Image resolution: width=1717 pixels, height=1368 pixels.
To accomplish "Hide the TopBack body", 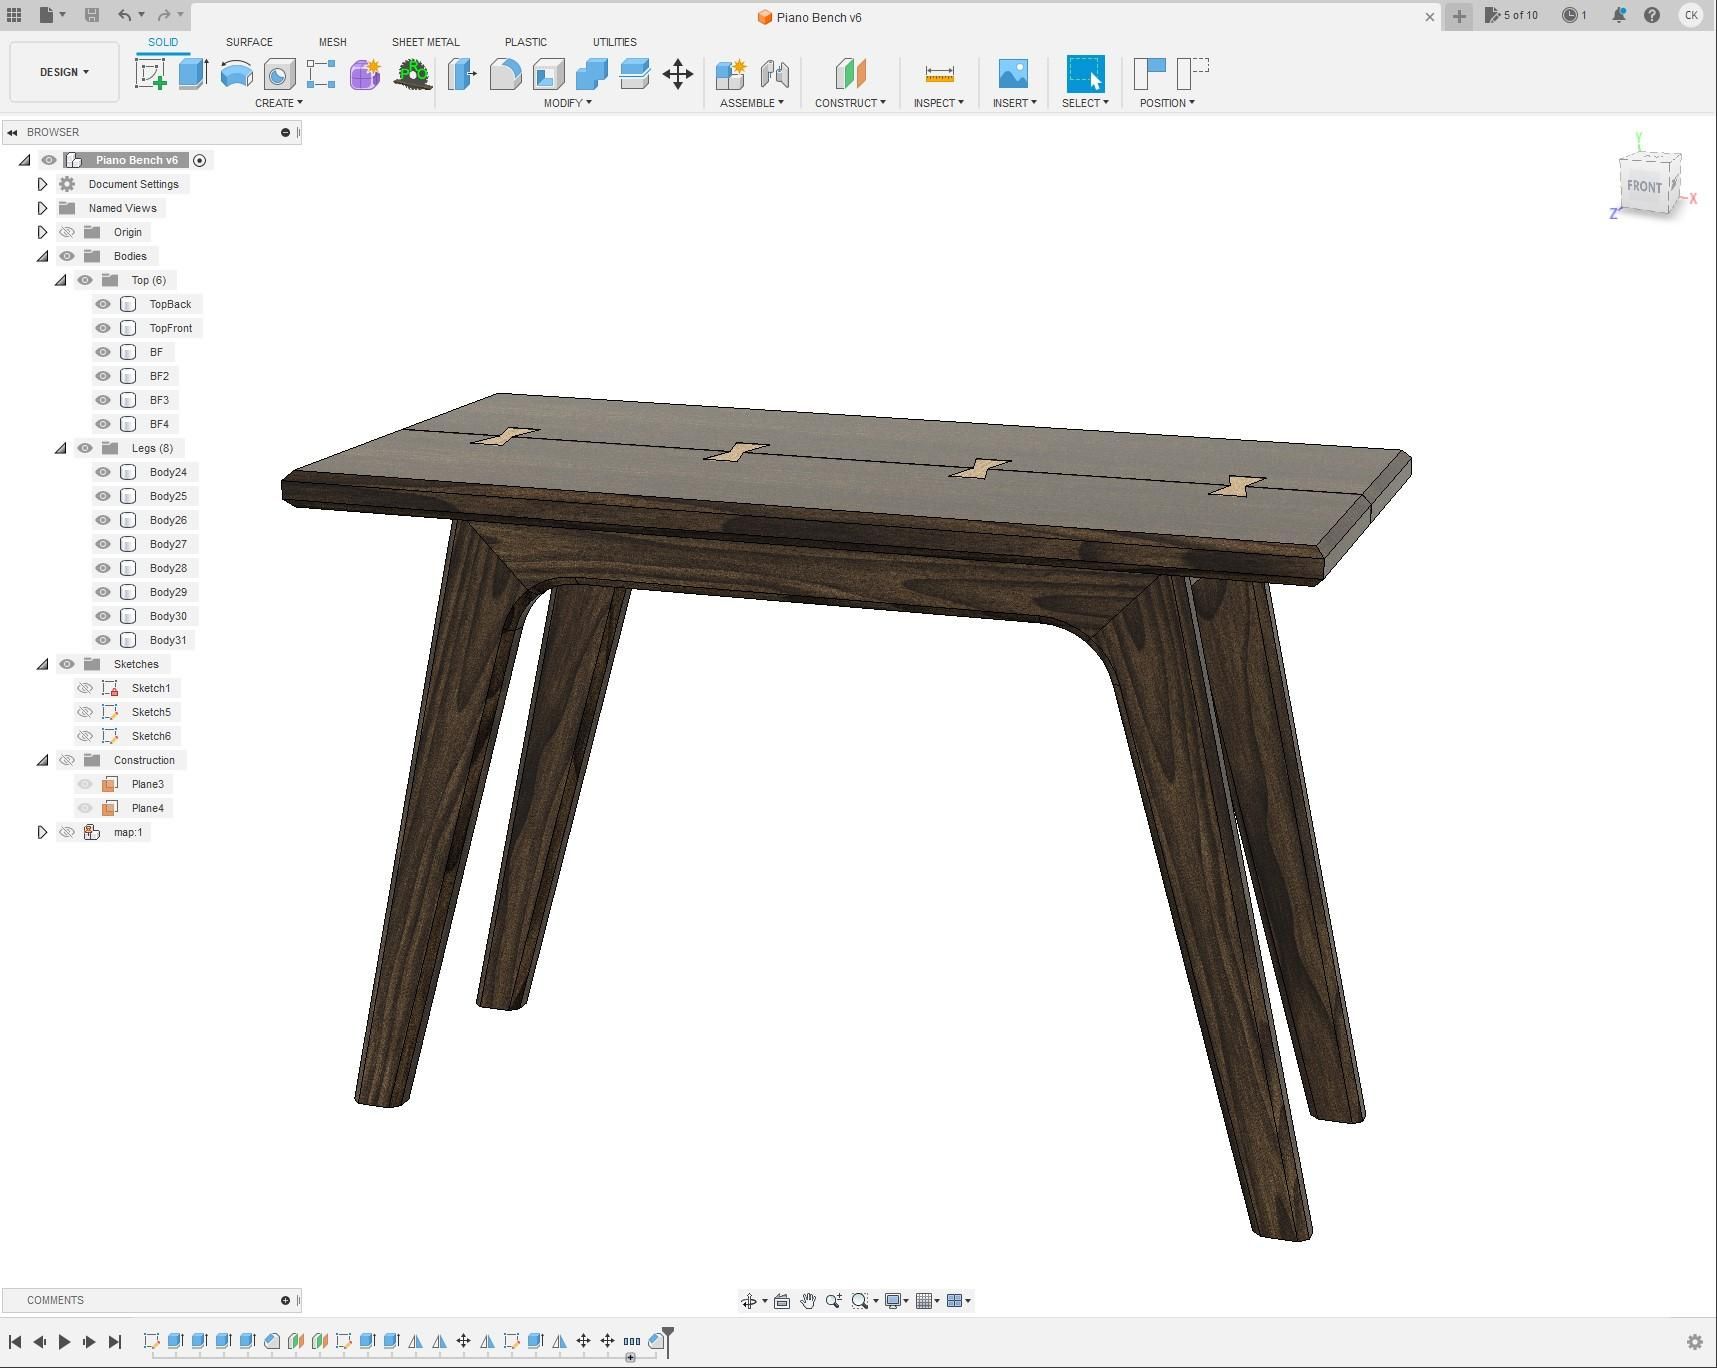I will pos(103,304).
